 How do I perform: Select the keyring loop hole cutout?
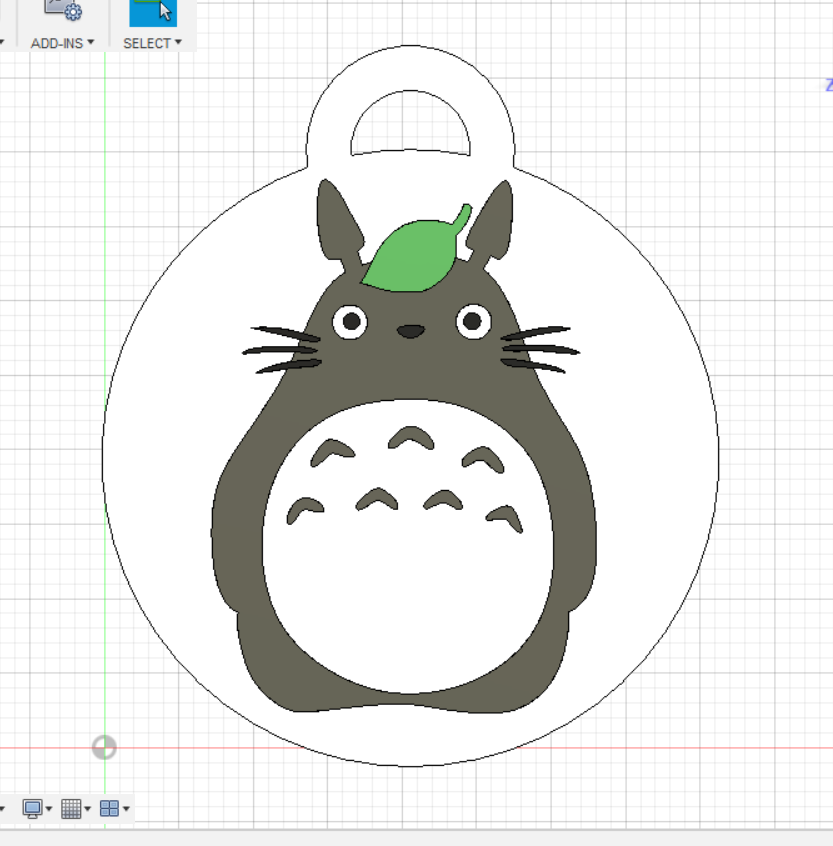click(410, 124)
